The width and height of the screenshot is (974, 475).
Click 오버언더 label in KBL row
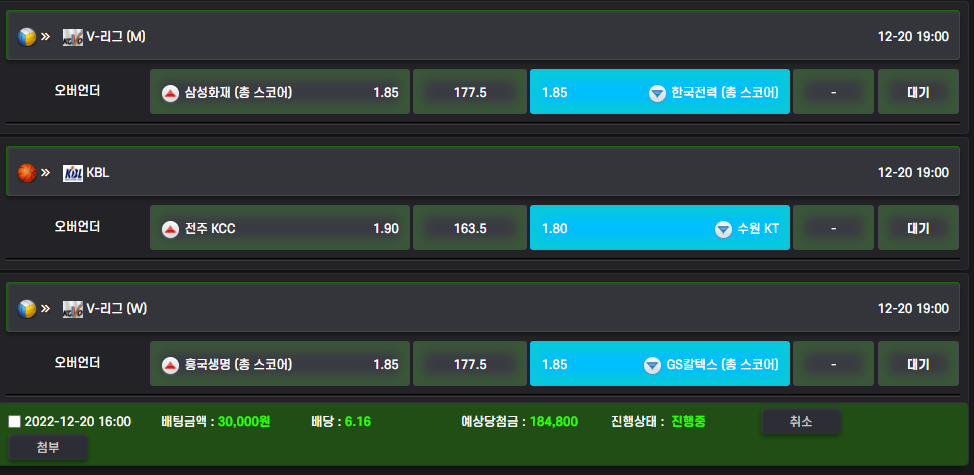(78, 227)
